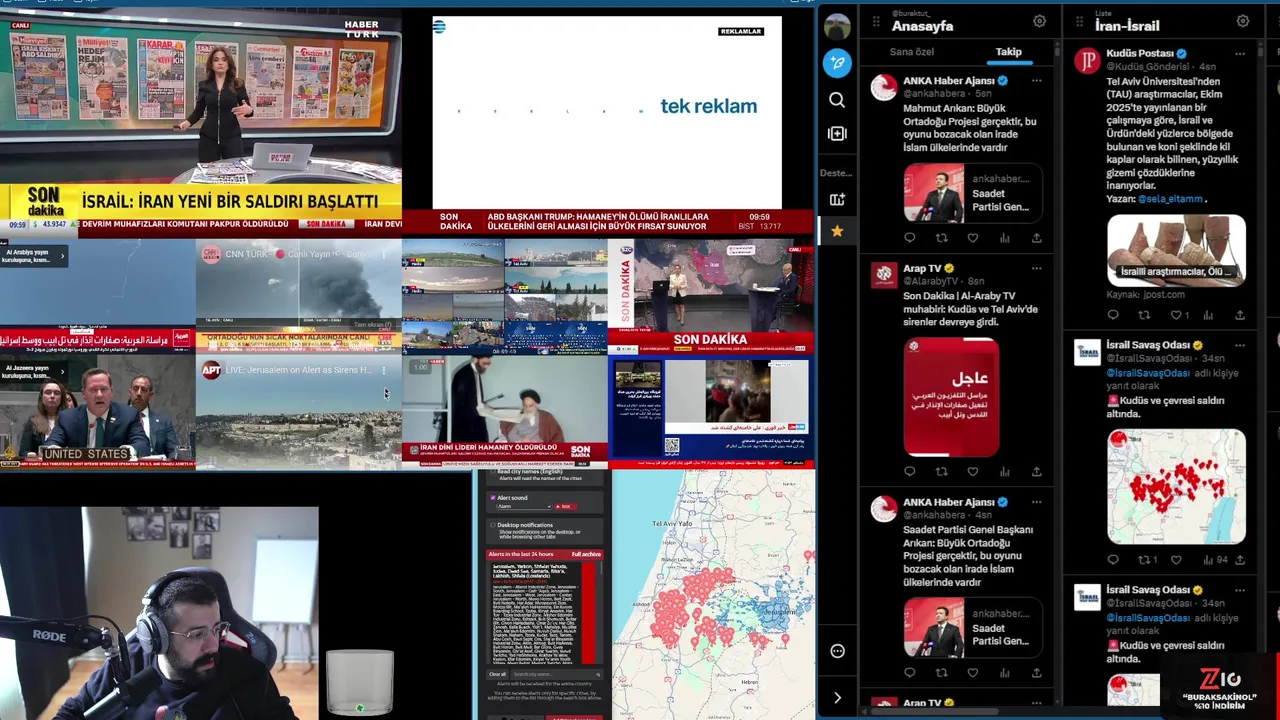
Task: View analytics showing 94 on İsrail Savaş Odası post
Action: [x=1215, y=560]
